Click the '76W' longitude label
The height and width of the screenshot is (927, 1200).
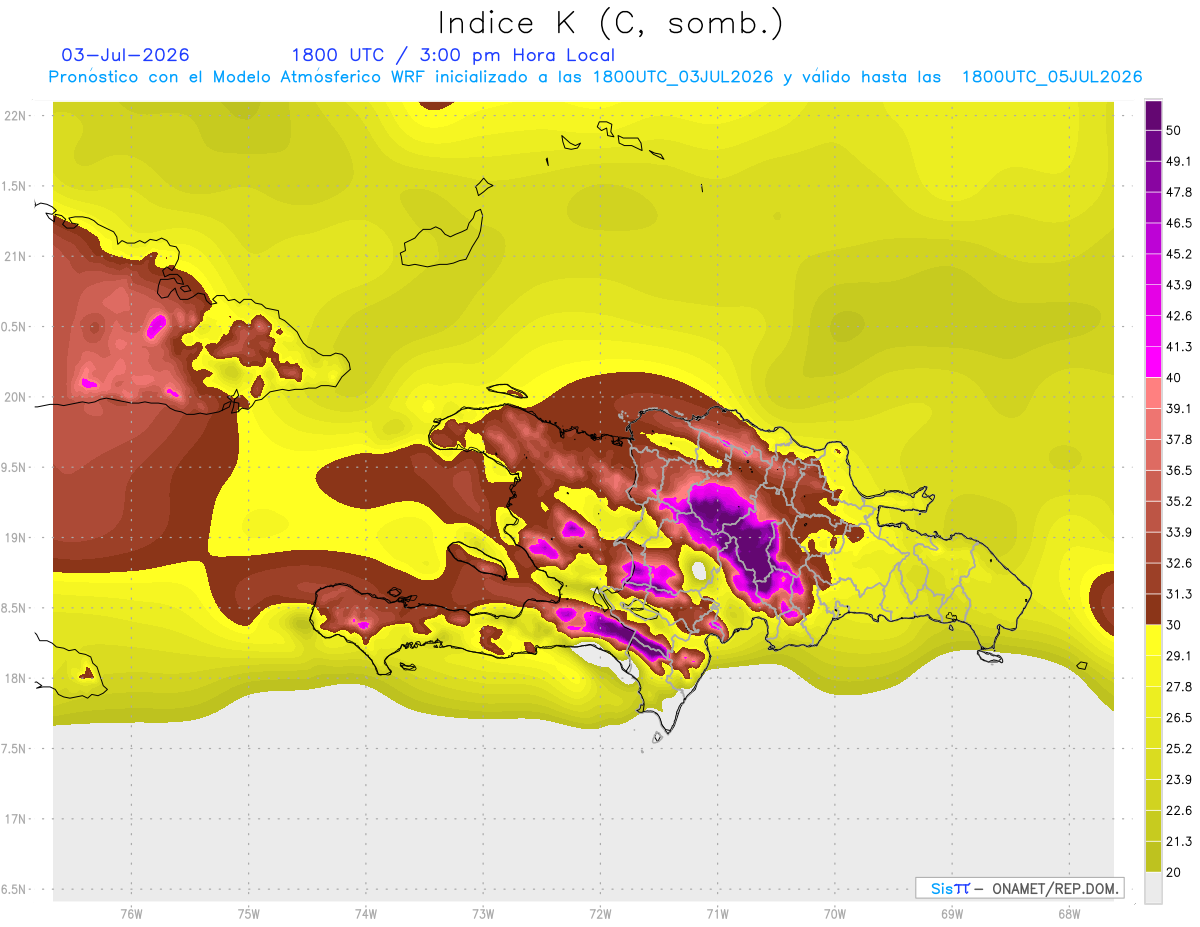click(x=131, y=914)
